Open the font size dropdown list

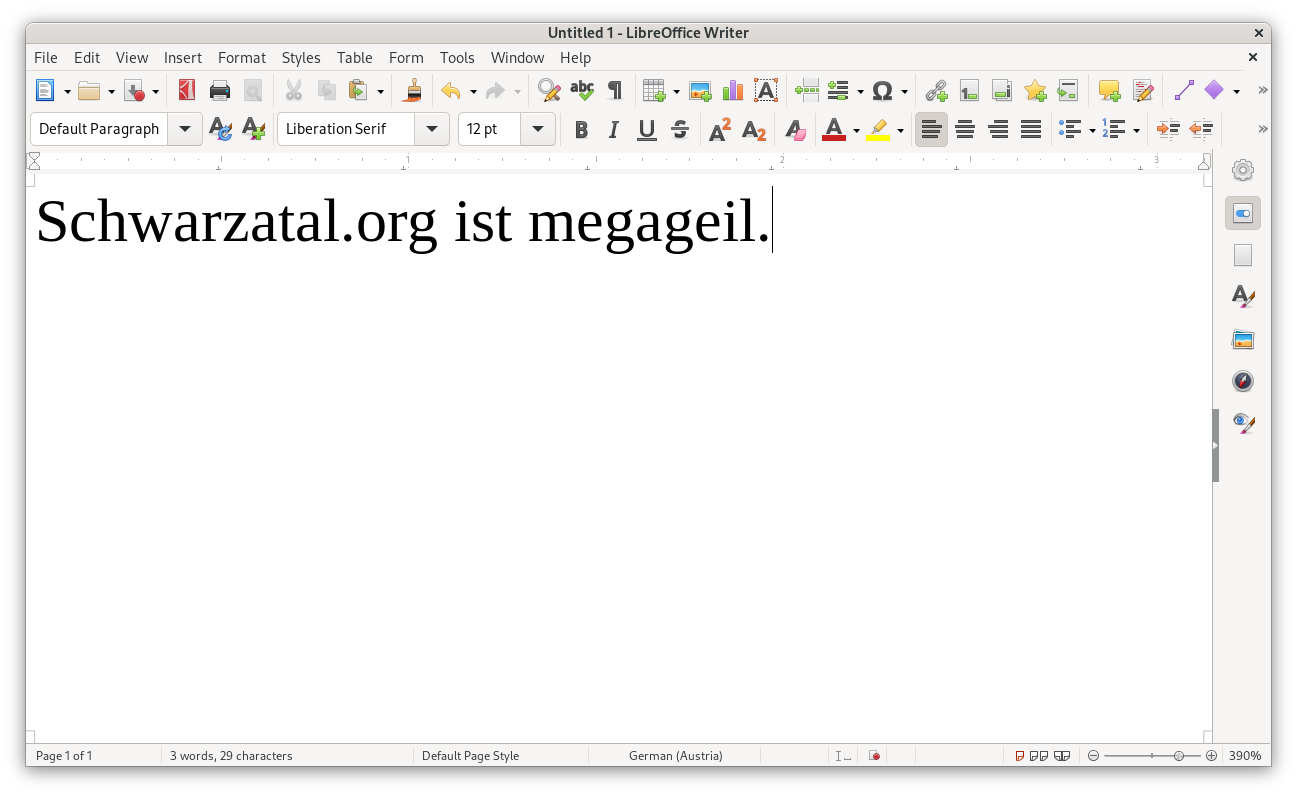538,129
